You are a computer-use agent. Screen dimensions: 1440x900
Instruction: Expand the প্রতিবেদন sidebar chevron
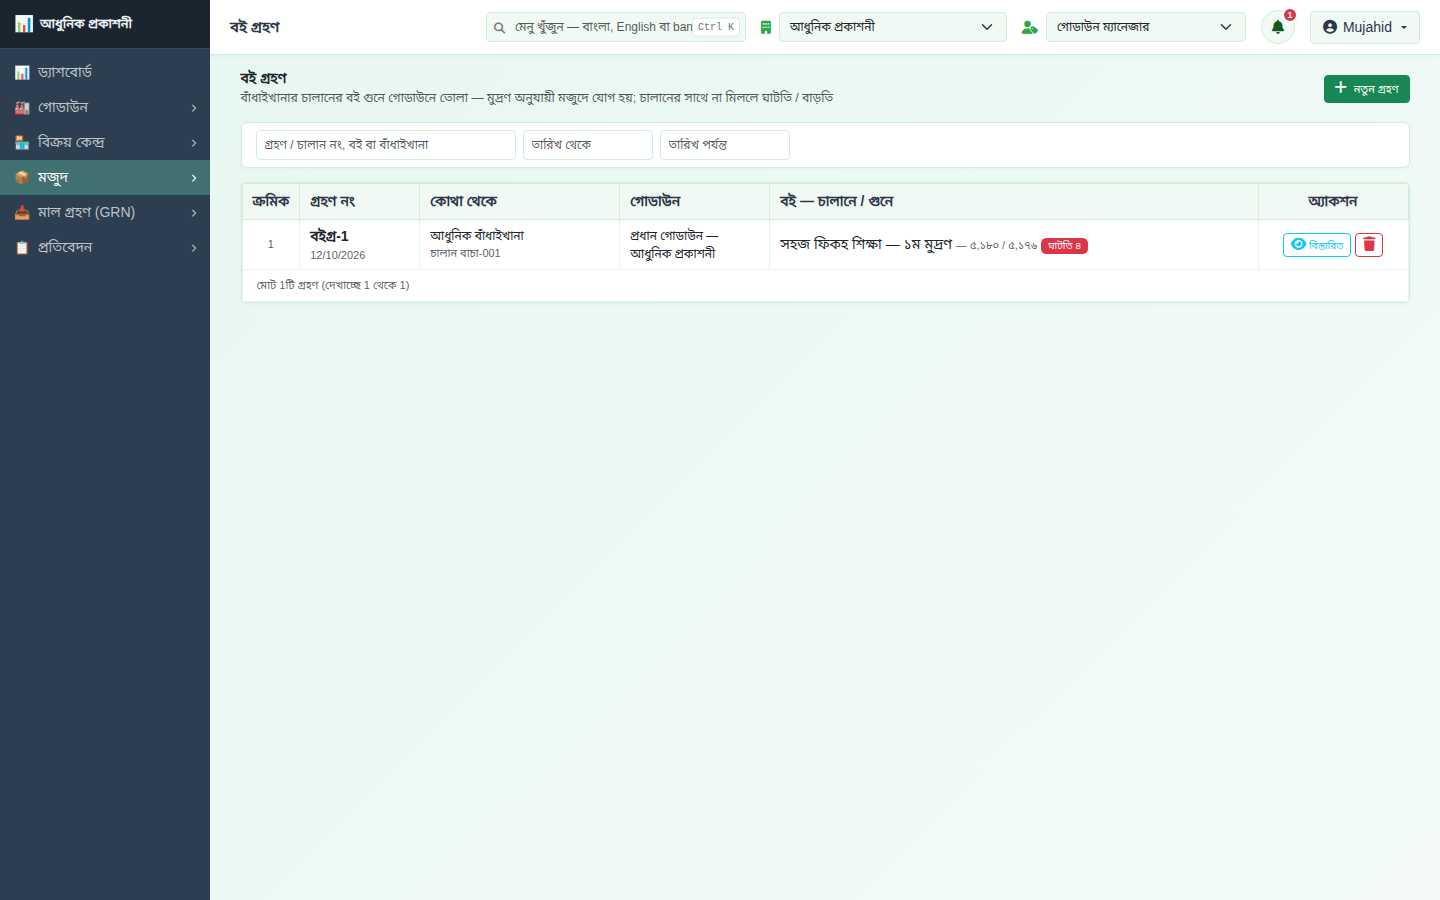(x=194, y=248)
